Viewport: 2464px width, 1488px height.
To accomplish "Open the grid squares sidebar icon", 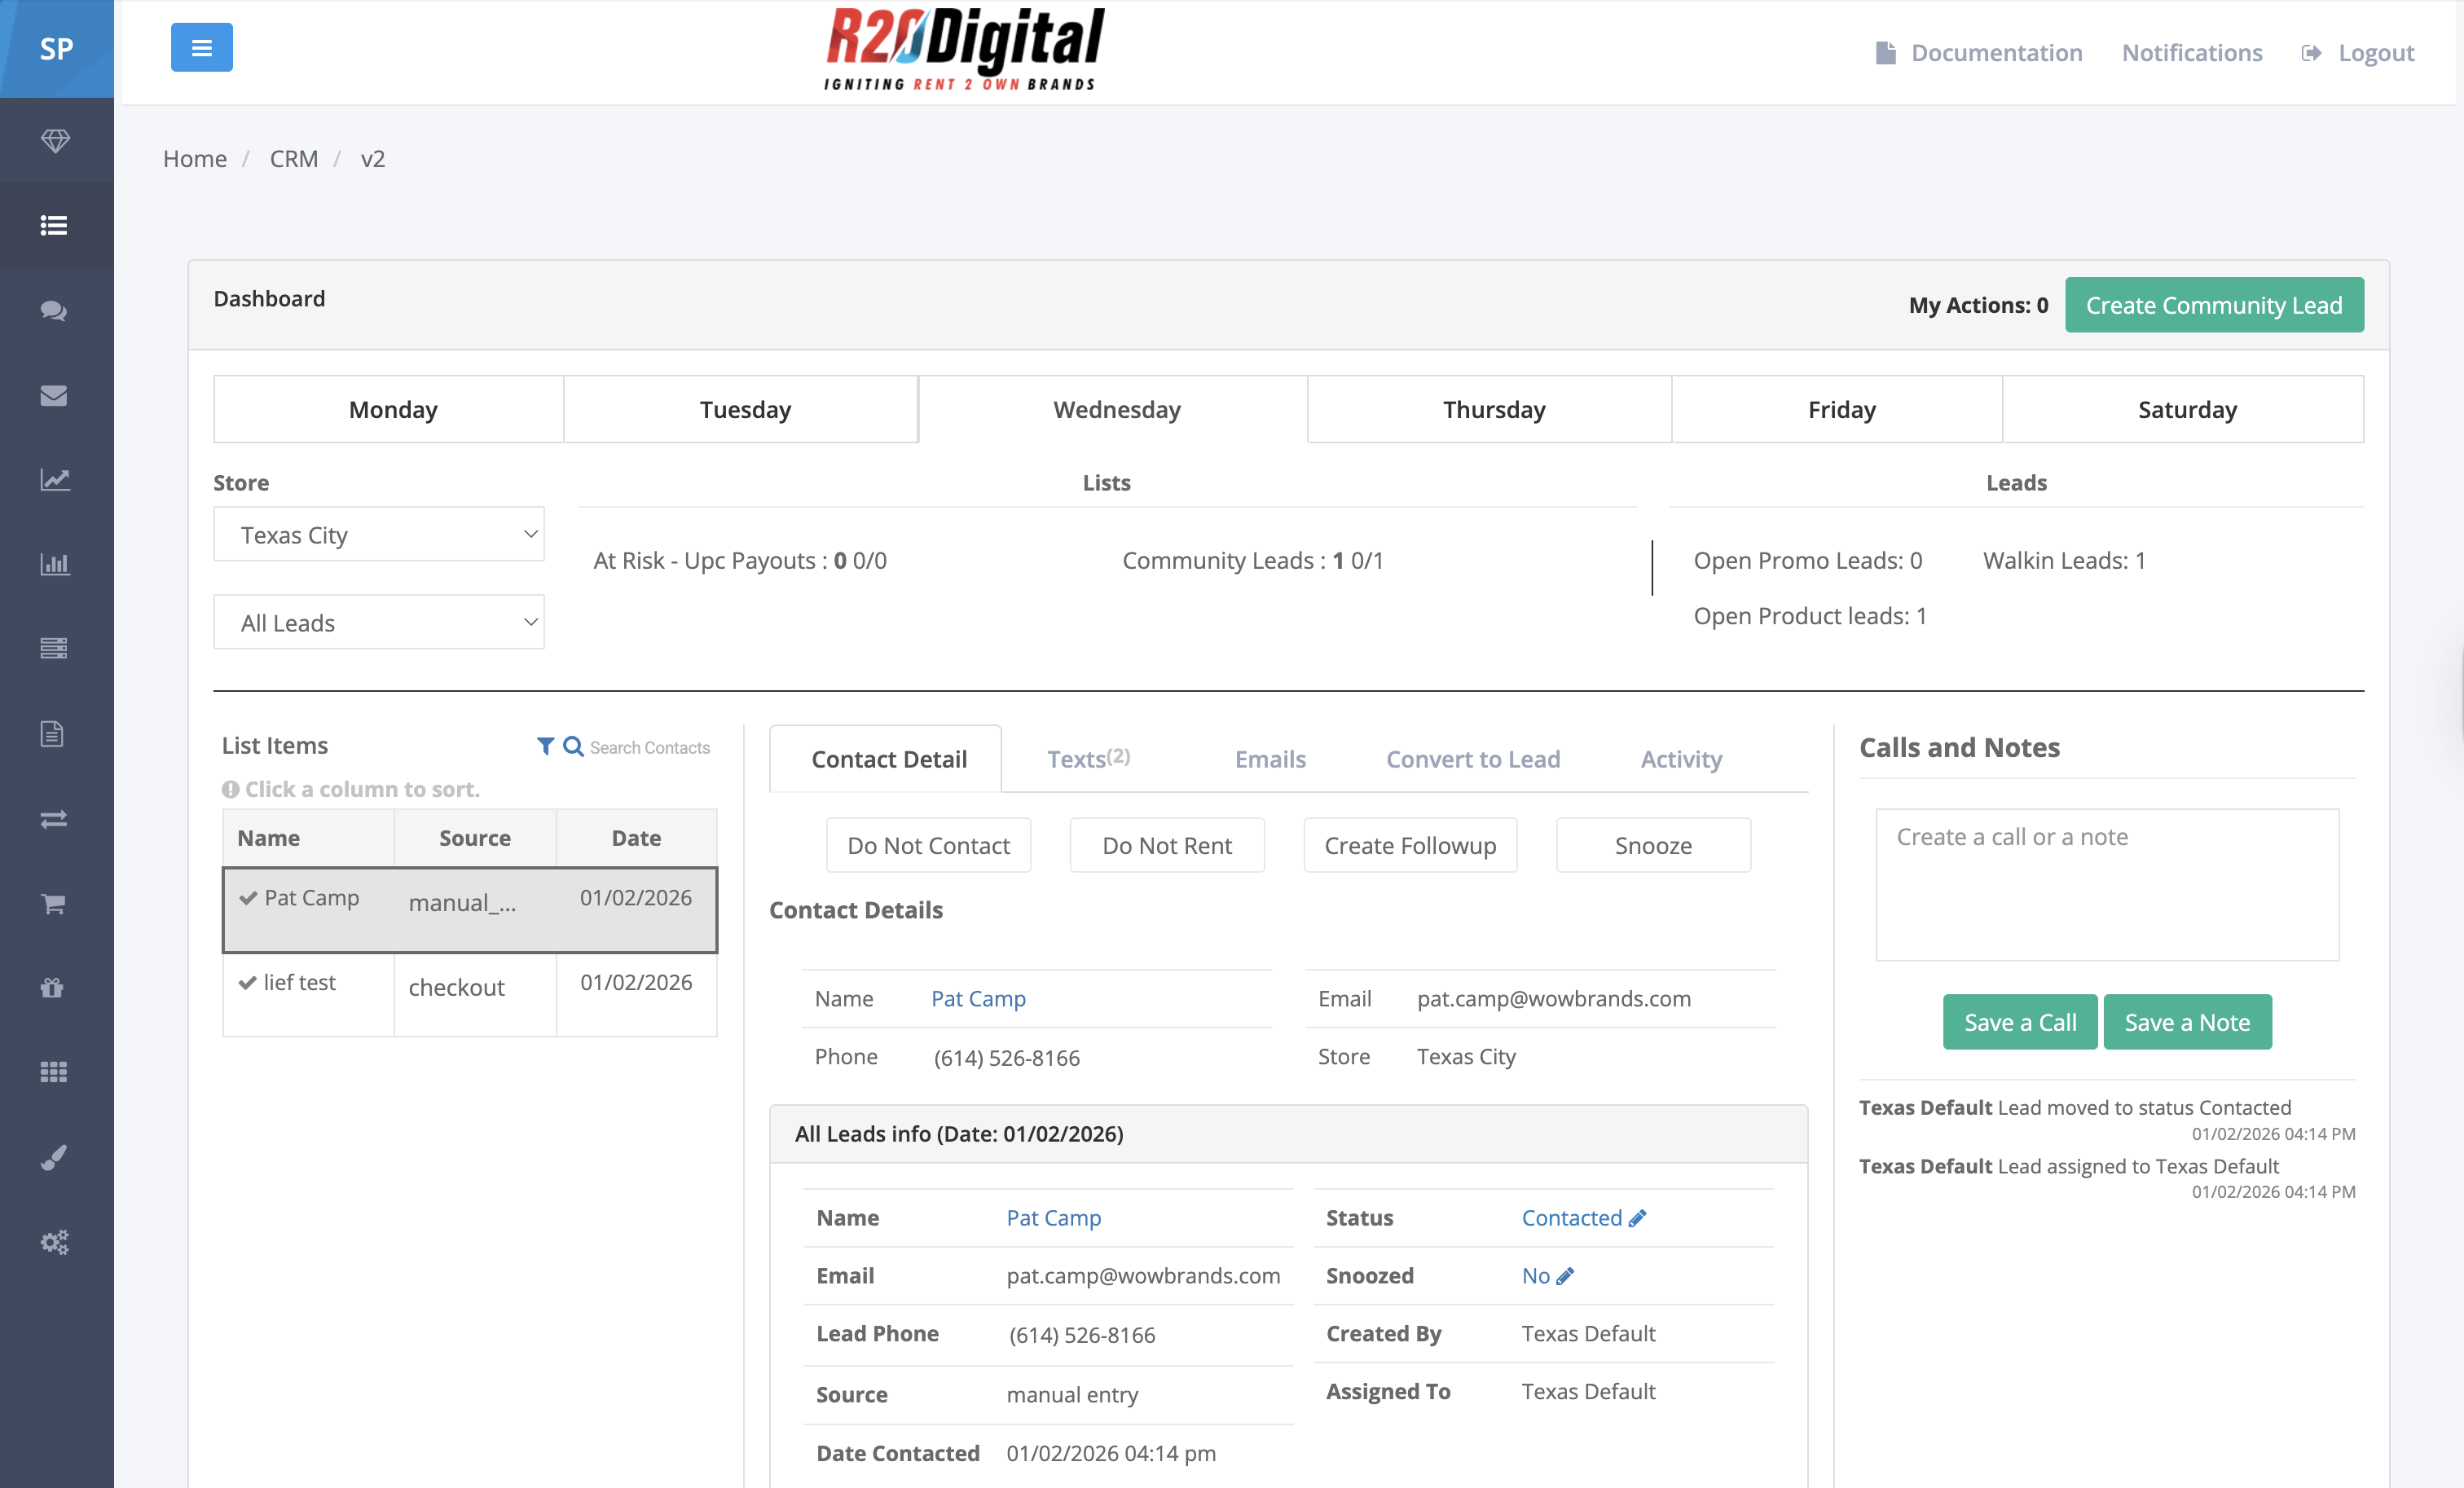I will point(54,1072).
